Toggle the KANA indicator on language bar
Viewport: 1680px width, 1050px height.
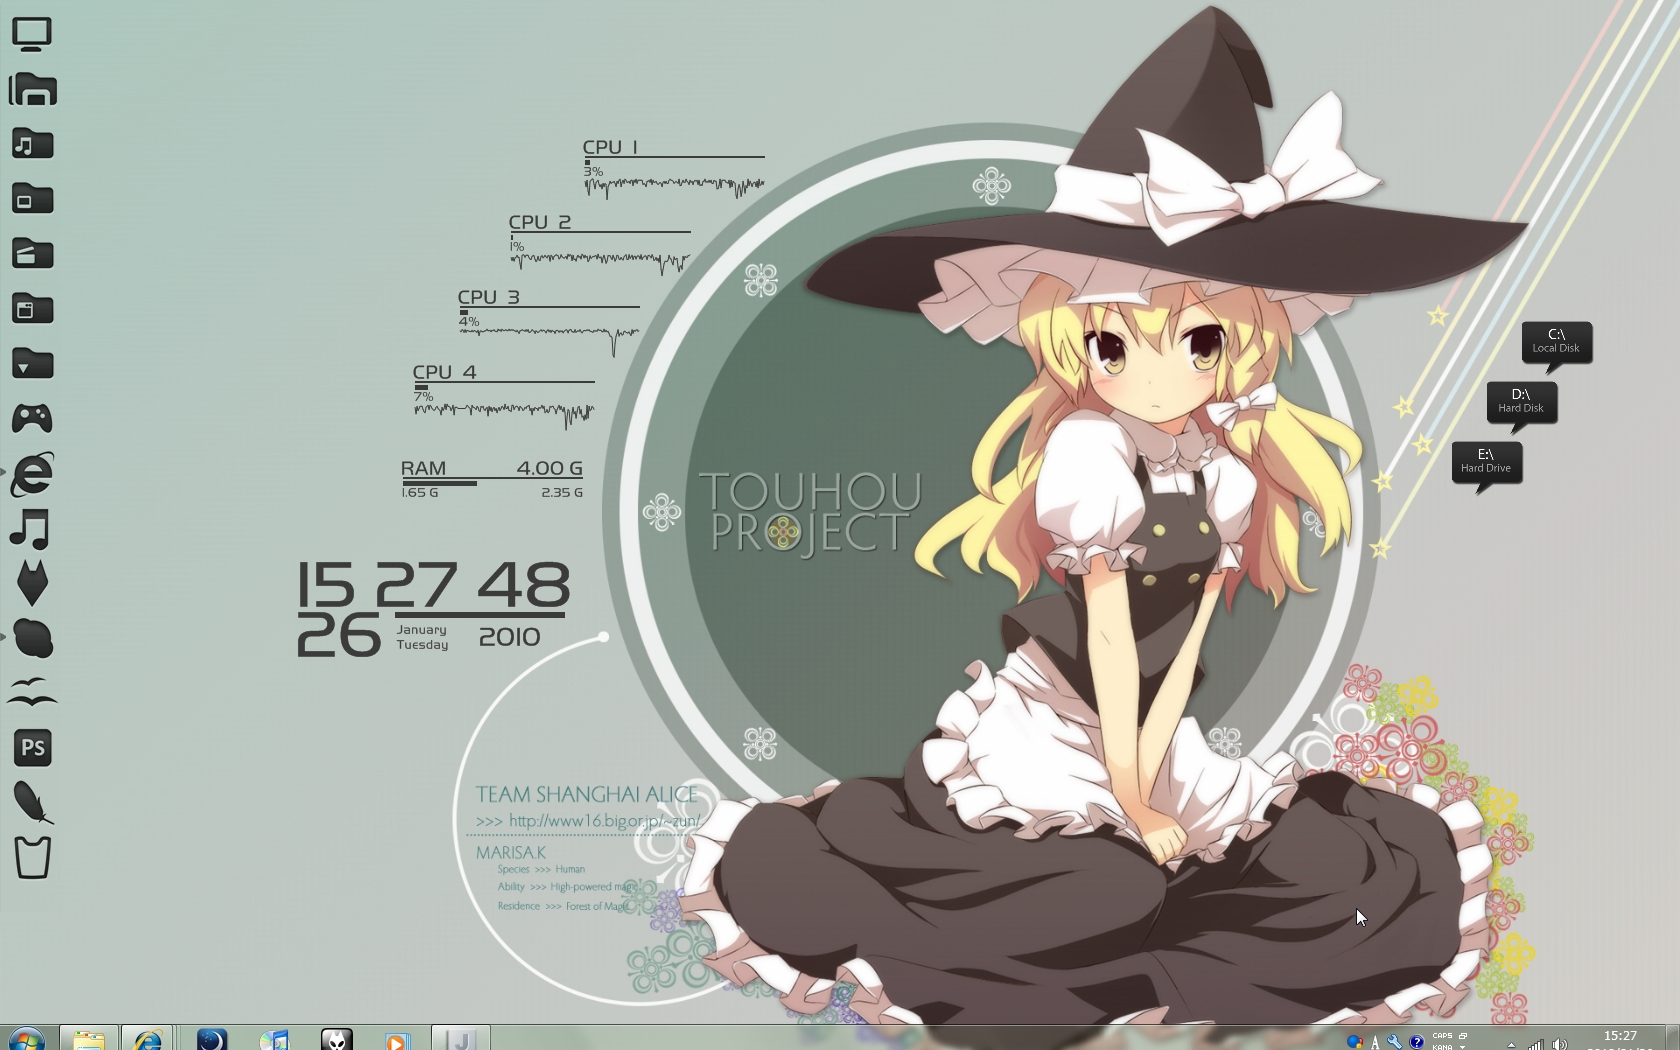(x=1442, y=1046)
